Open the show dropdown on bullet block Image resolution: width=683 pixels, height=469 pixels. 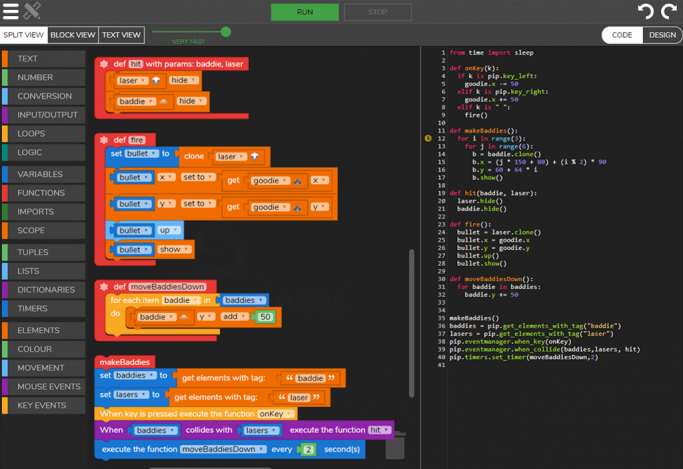tap(174, 250)
